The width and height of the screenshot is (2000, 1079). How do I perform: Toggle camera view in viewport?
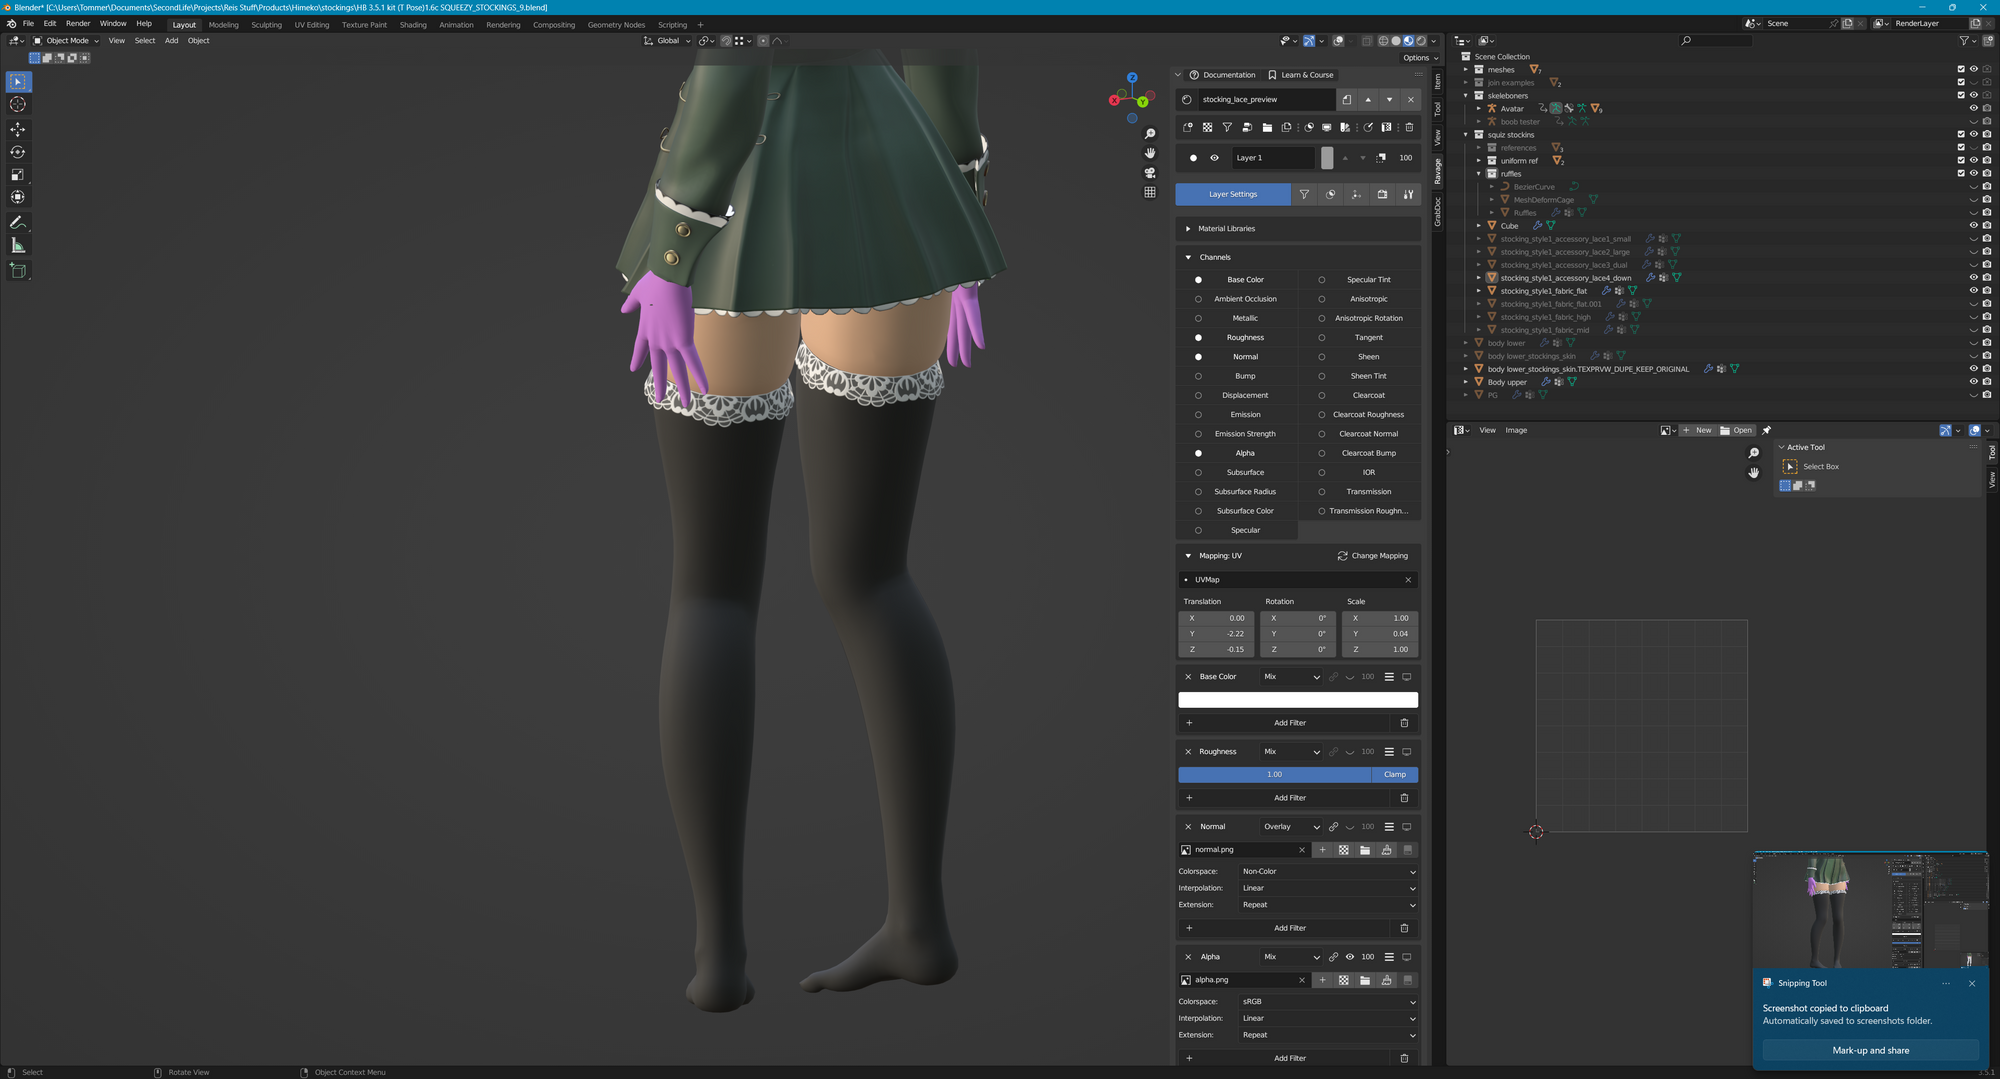(1150, 173)
